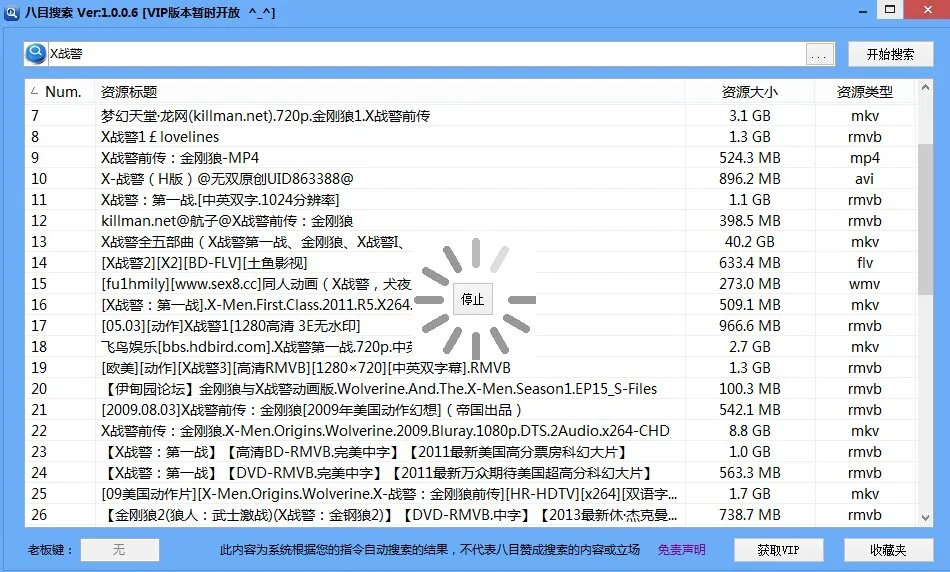The width and height of the screenshot is (950, 572).
Task: Minimize the 八目搜索 window
Action: click(x=863, y=12)
